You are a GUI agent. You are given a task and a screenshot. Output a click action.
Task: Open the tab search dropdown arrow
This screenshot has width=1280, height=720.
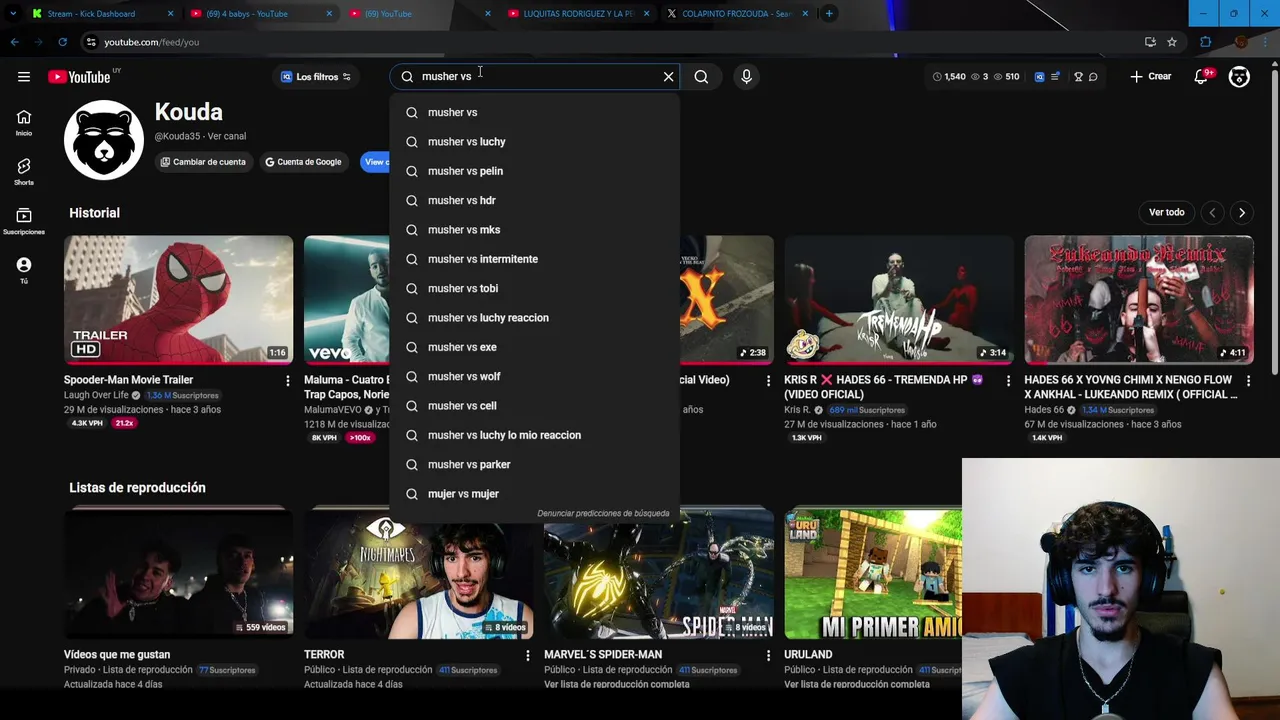click(x=13, y=13)
